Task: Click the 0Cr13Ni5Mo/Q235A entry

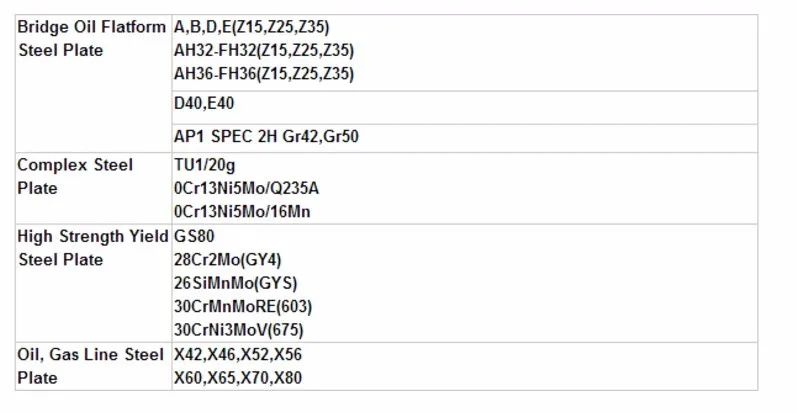Action: [247, 188]
